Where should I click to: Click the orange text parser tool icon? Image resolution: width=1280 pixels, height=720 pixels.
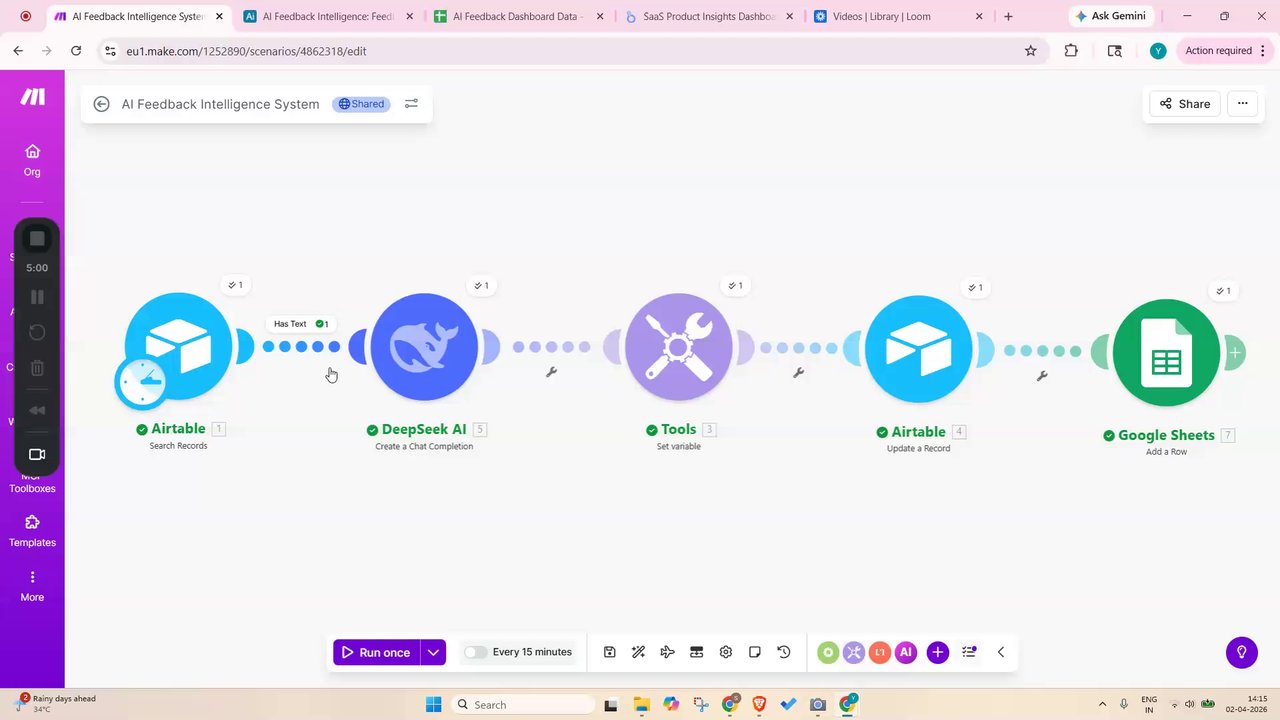point(880,652)
